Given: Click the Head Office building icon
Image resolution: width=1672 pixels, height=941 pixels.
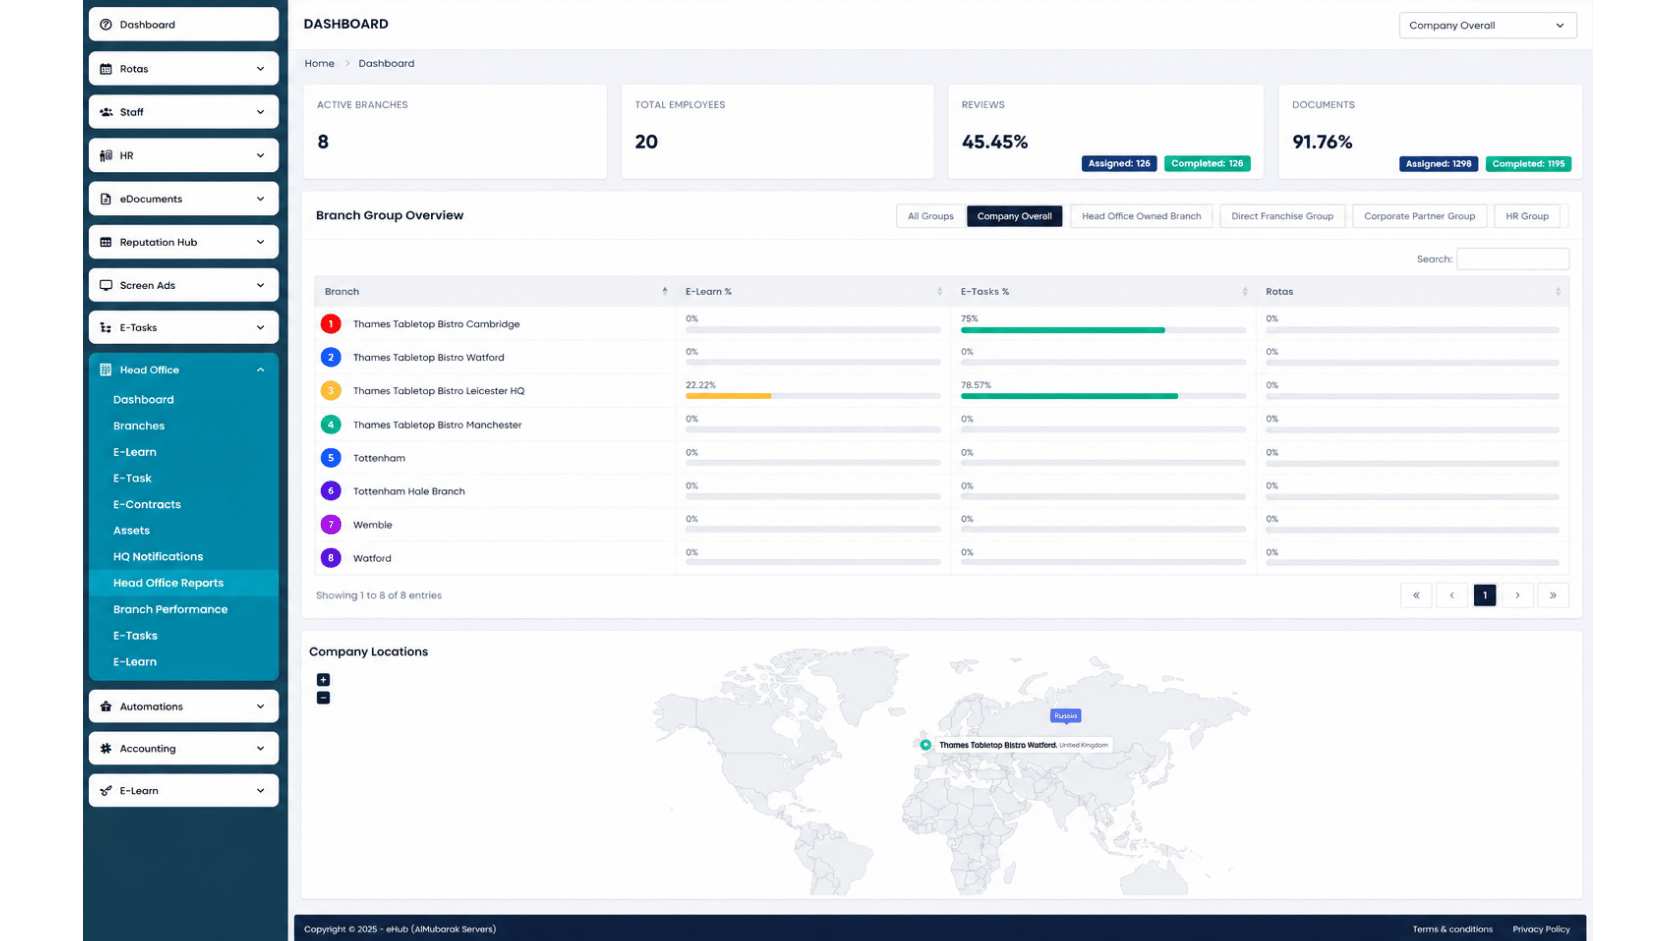Looking at the screenshot, I should (x=106, y=370).
